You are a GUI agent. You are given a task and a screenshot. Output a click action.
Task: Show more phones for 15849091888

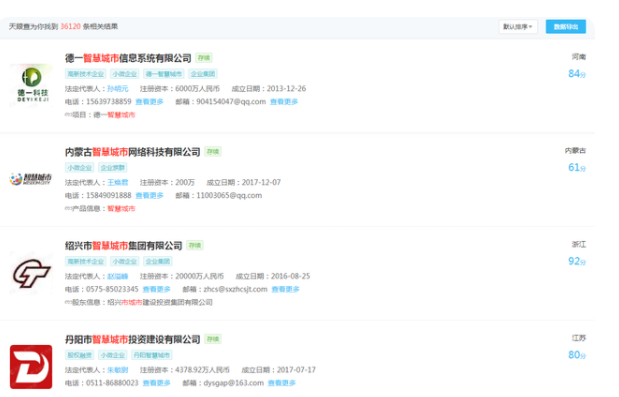(x=149, y=195)
